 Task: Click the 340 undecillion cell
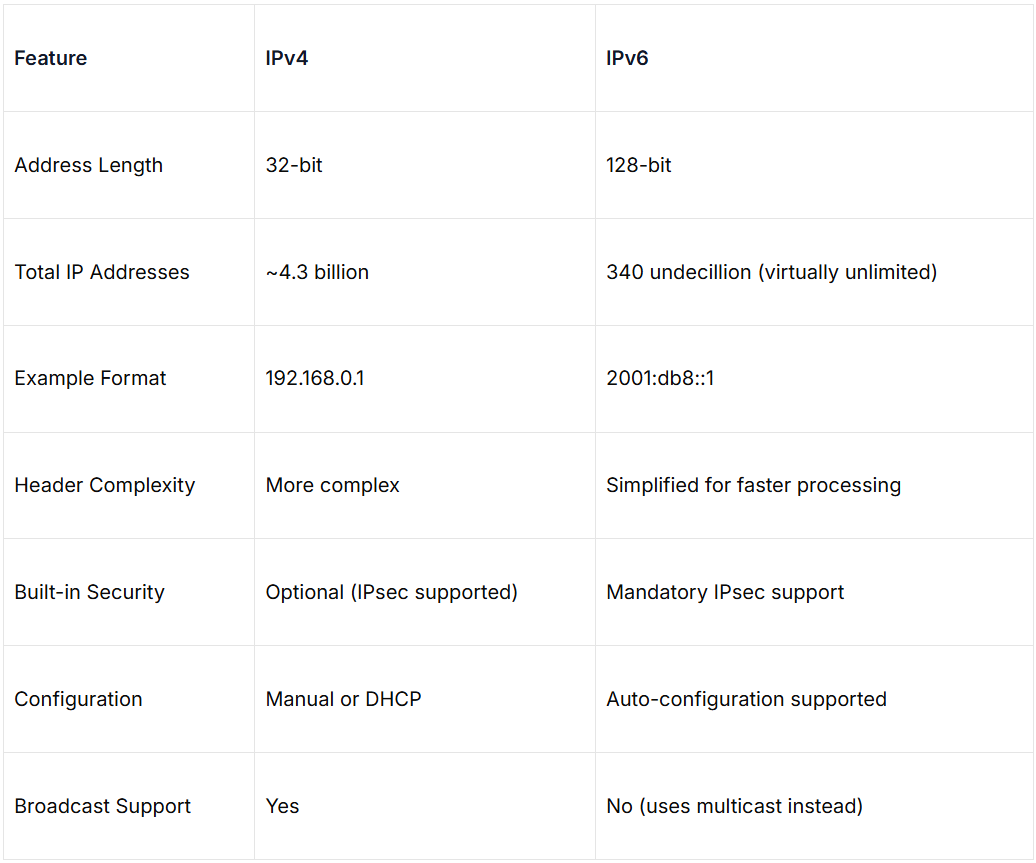click(x=771, y=272)
